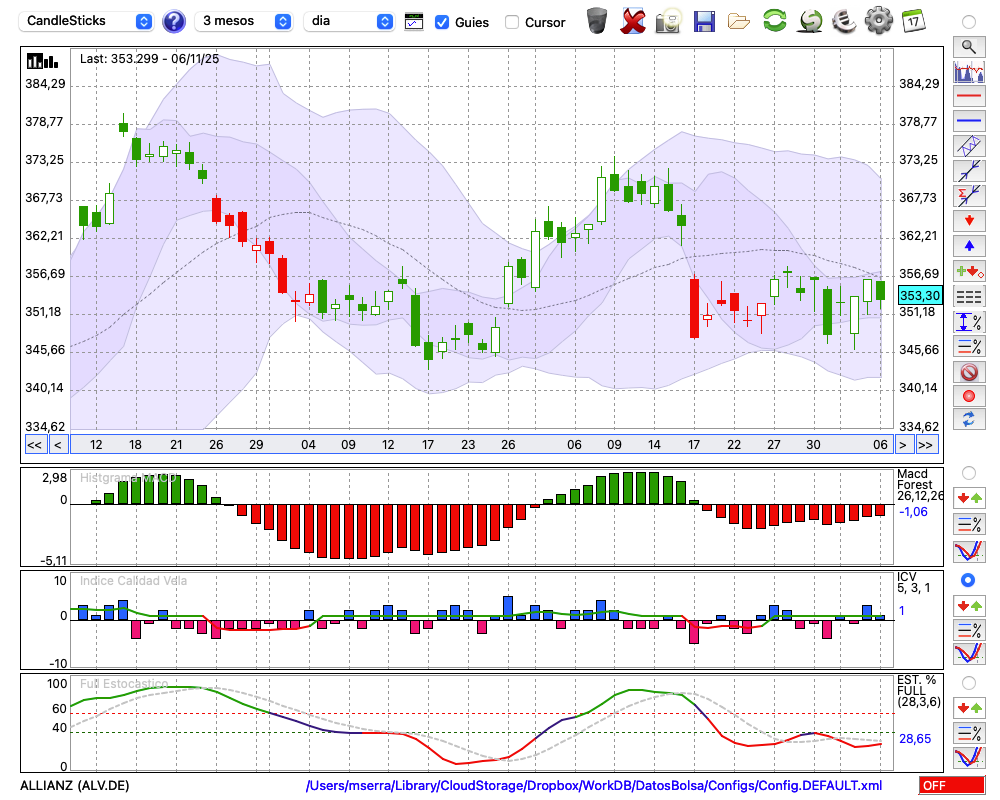Open the folder icon in toolbar
Image resolution: width=1000 pixels, height=800 pixels.
[x=739, y=20]
